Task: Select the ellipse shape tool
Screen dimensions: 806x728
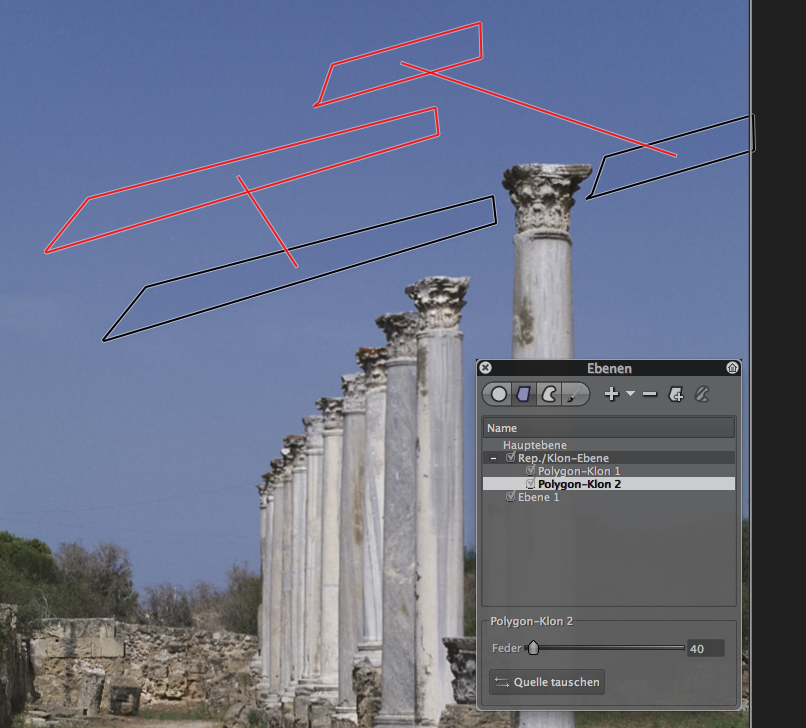Action: coord(499,395)
